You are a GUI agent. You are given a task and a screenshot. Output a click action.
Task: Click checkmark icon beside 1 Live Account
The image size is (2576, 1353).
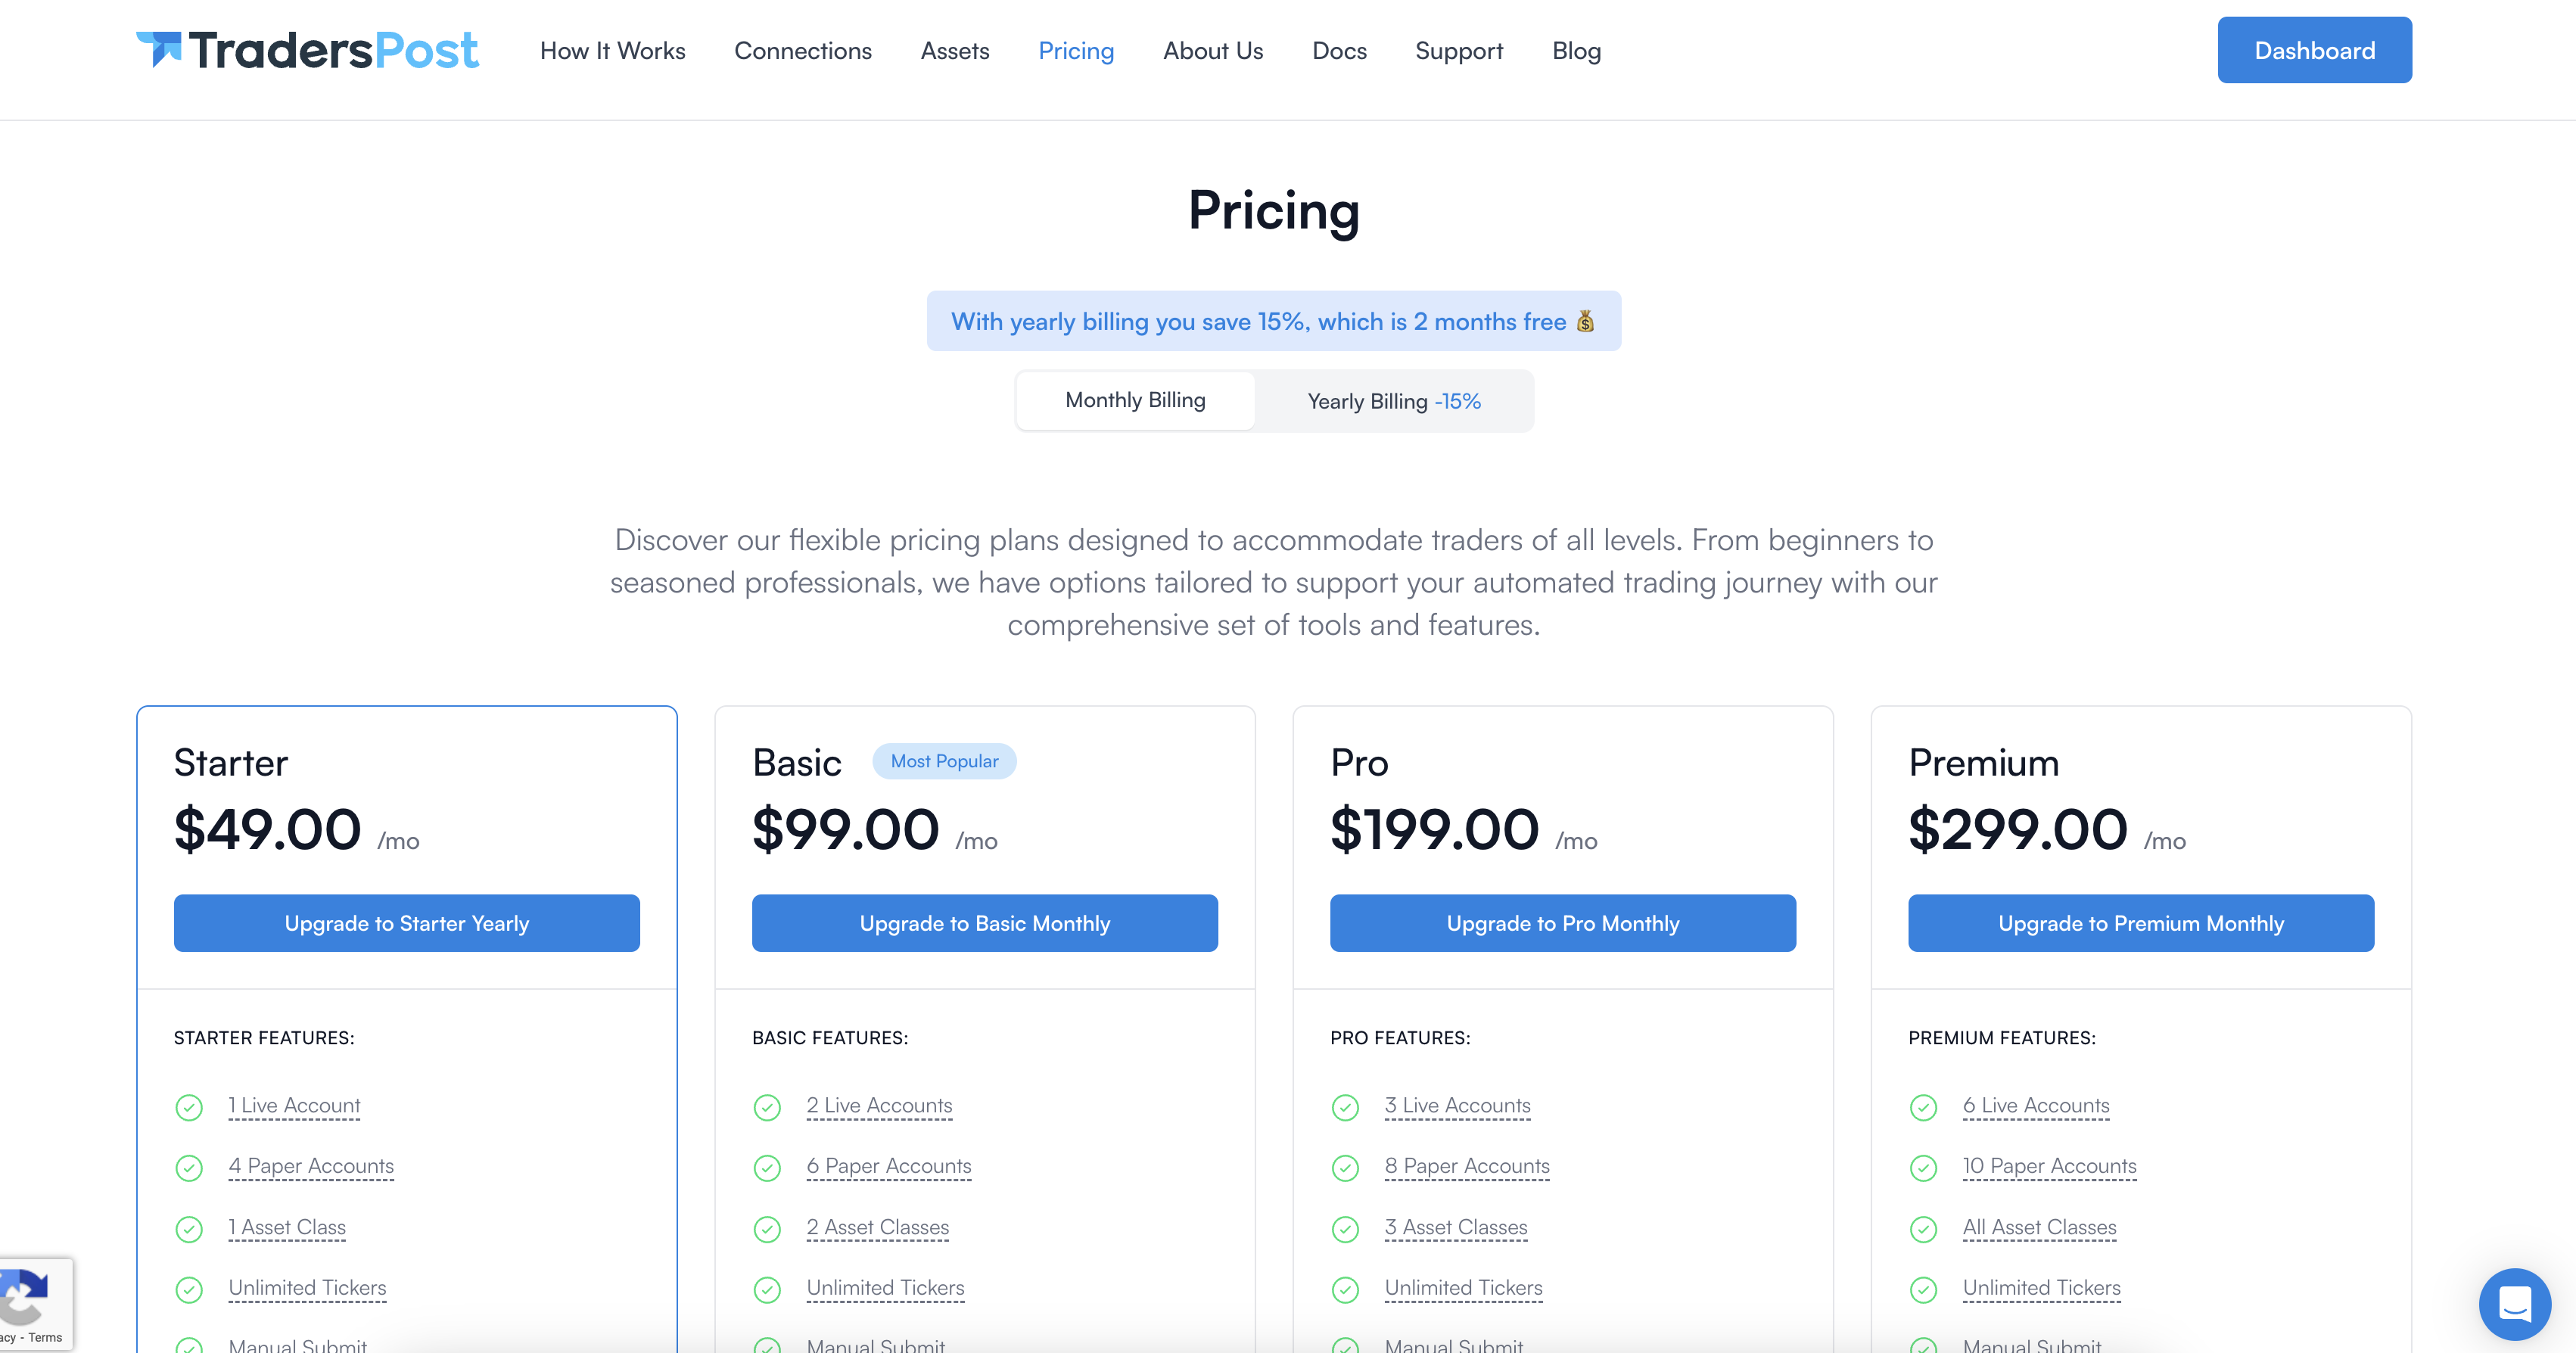189,1107
